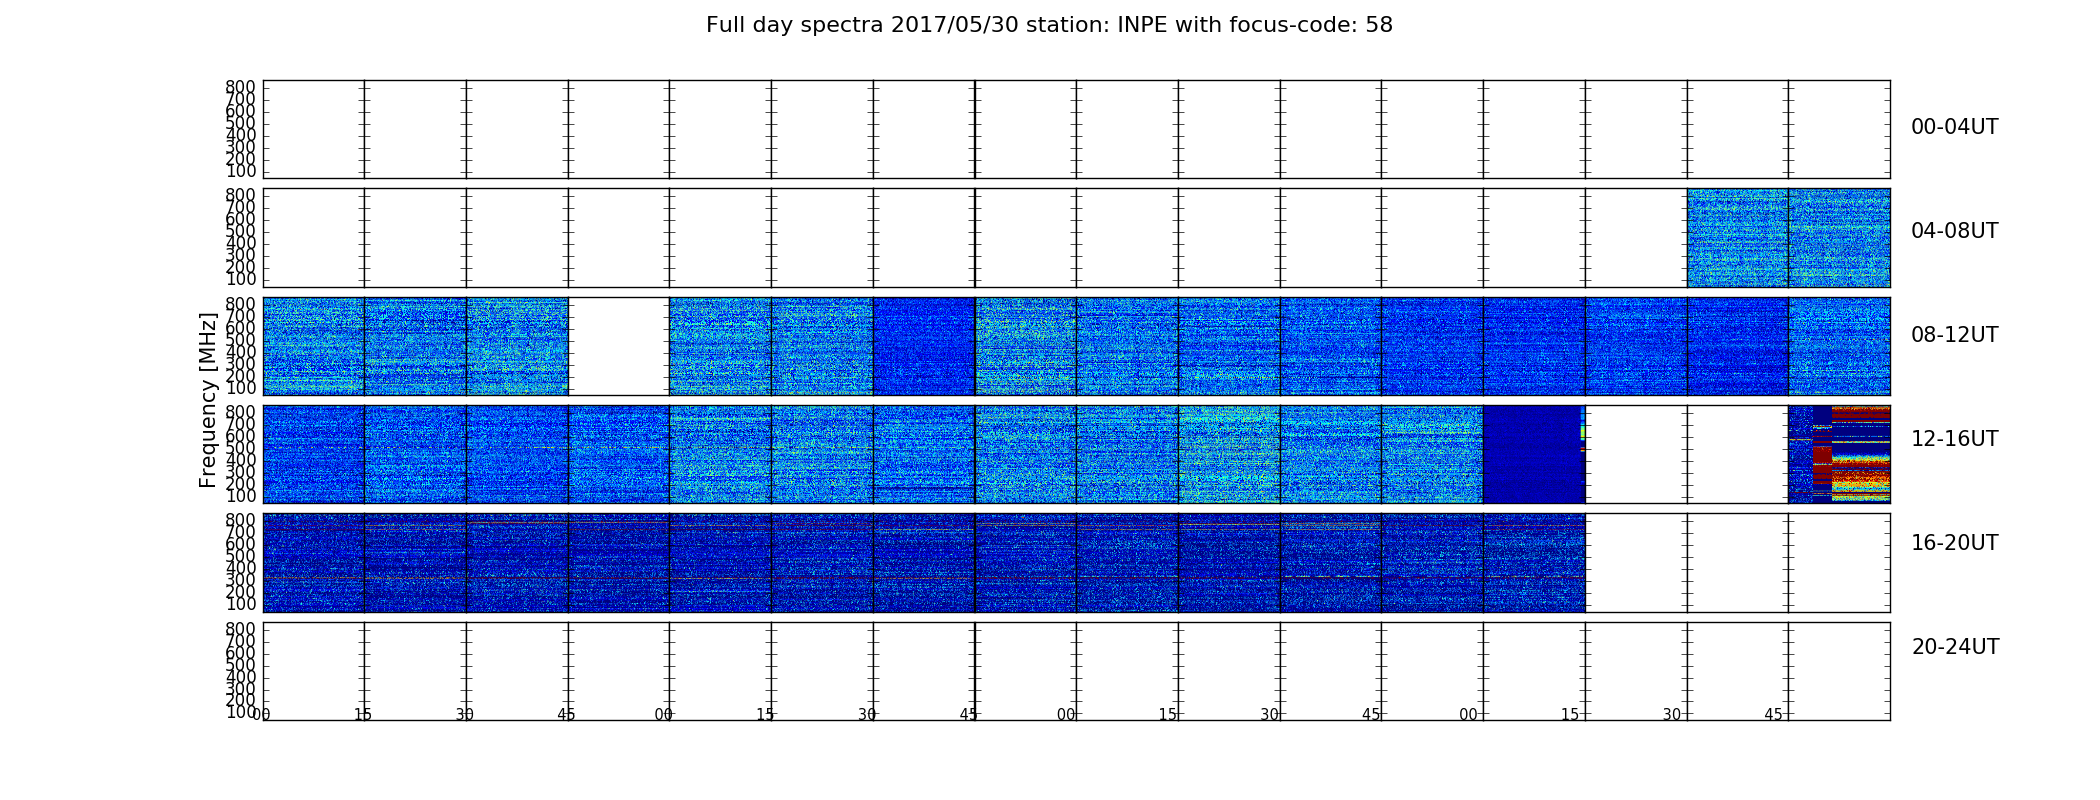
Task: Click the 04-08UT row label
Action: (1954, 231)
